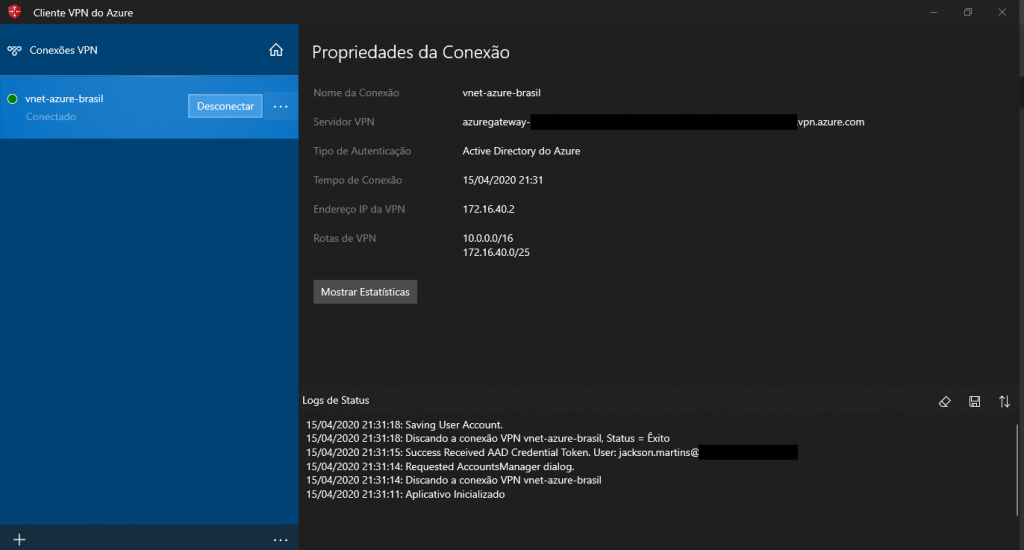Screen dimensions: 1024x550
Task: Open the ellipsis menu beside Desconectar
Action: 280,107
